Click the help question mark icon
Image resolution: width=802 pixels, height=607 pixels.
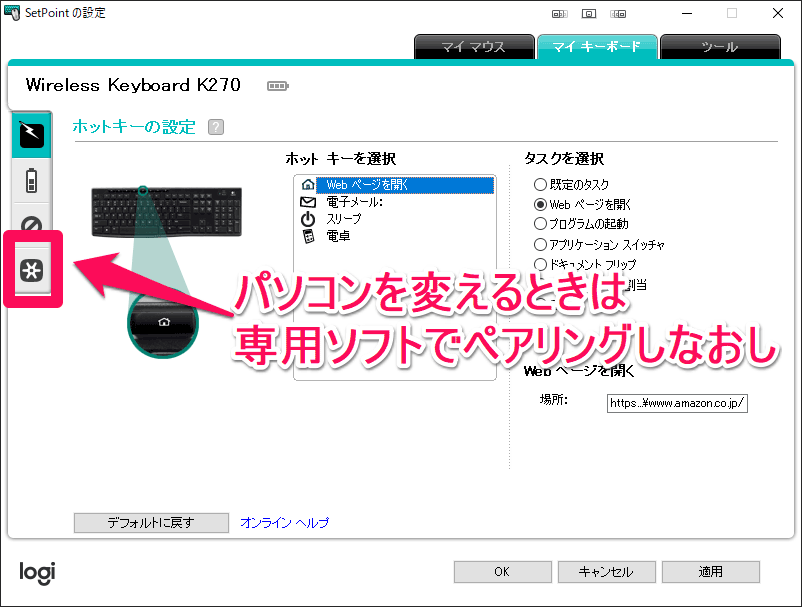tap(216, 127)
